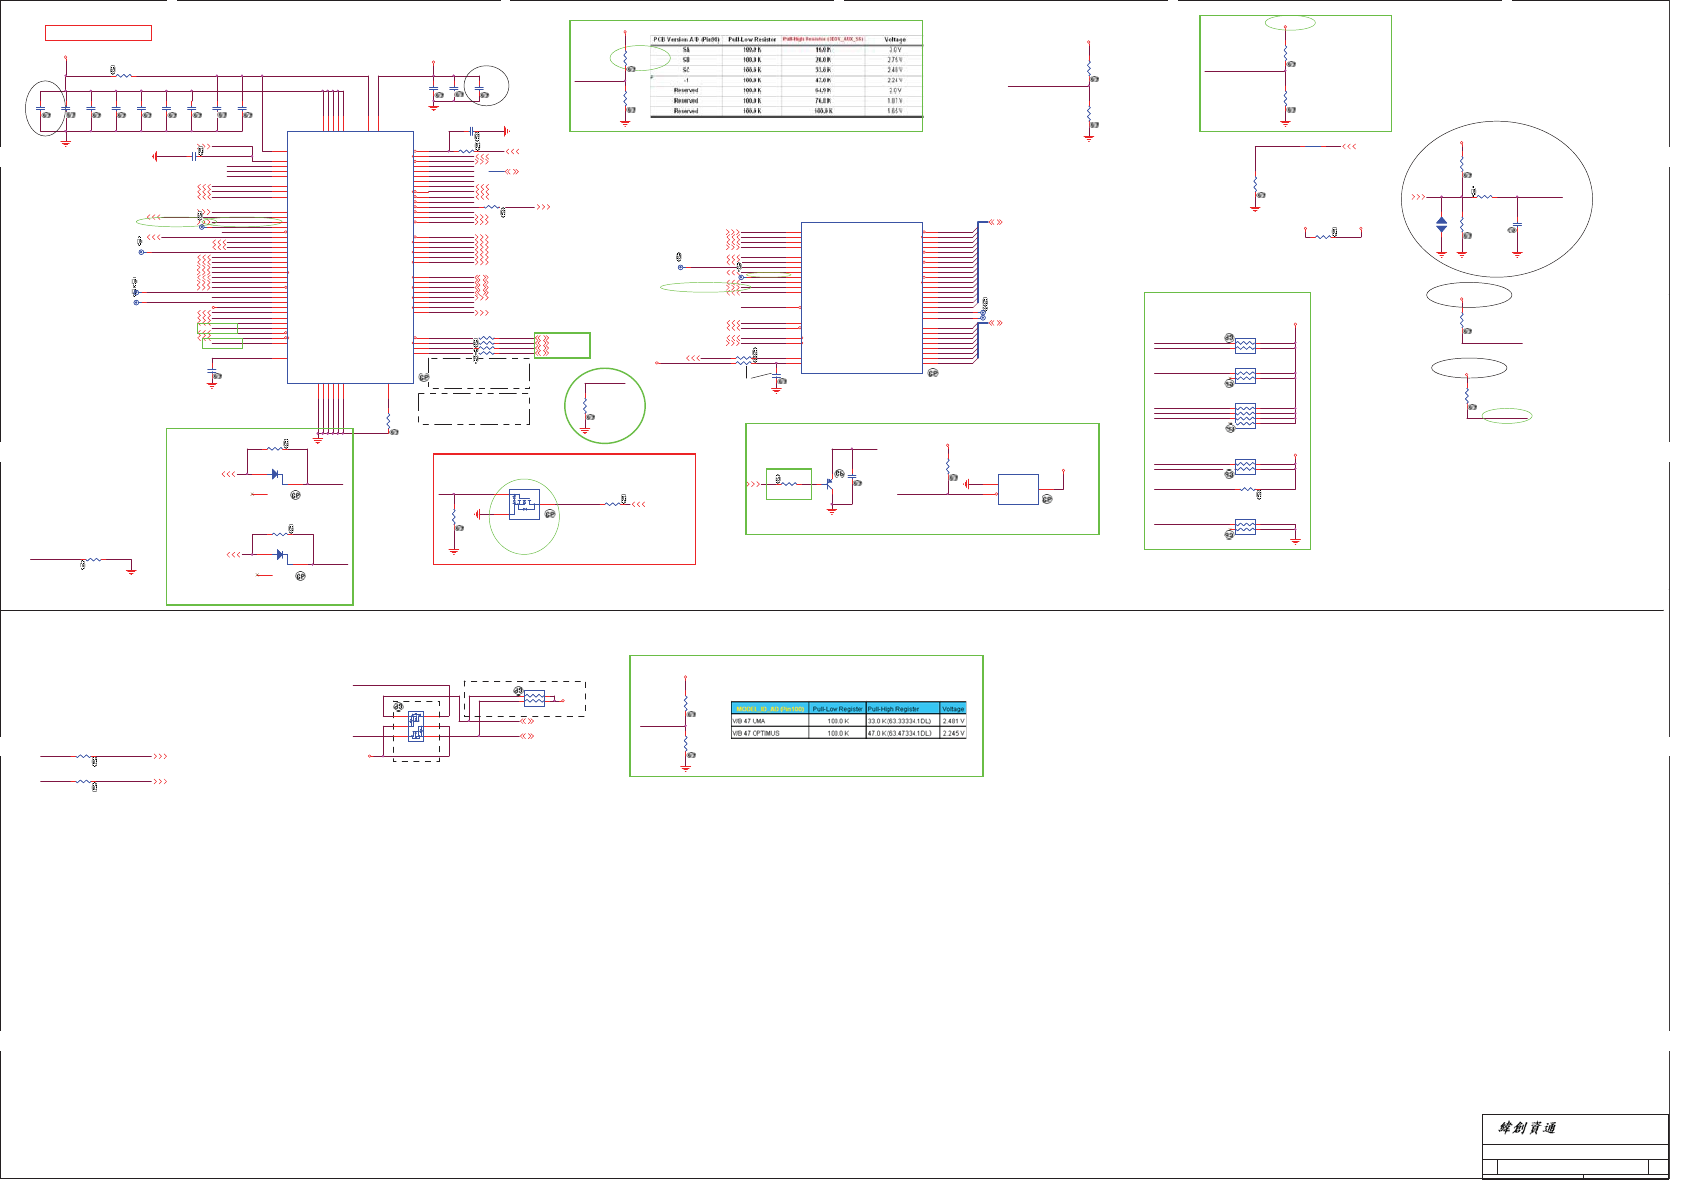
Task: Select the blue TVS diode symbol
Action: coord(1441,225)
